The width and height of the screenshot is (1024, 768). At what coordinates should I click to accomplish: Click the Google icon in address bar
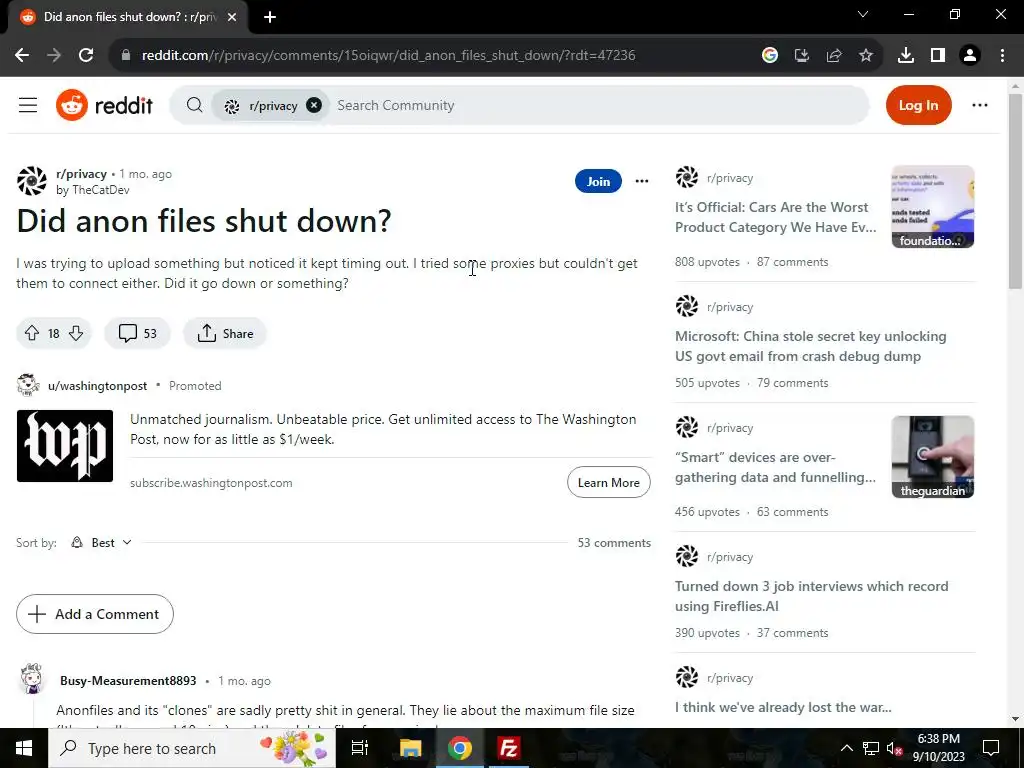coord(770,56)
